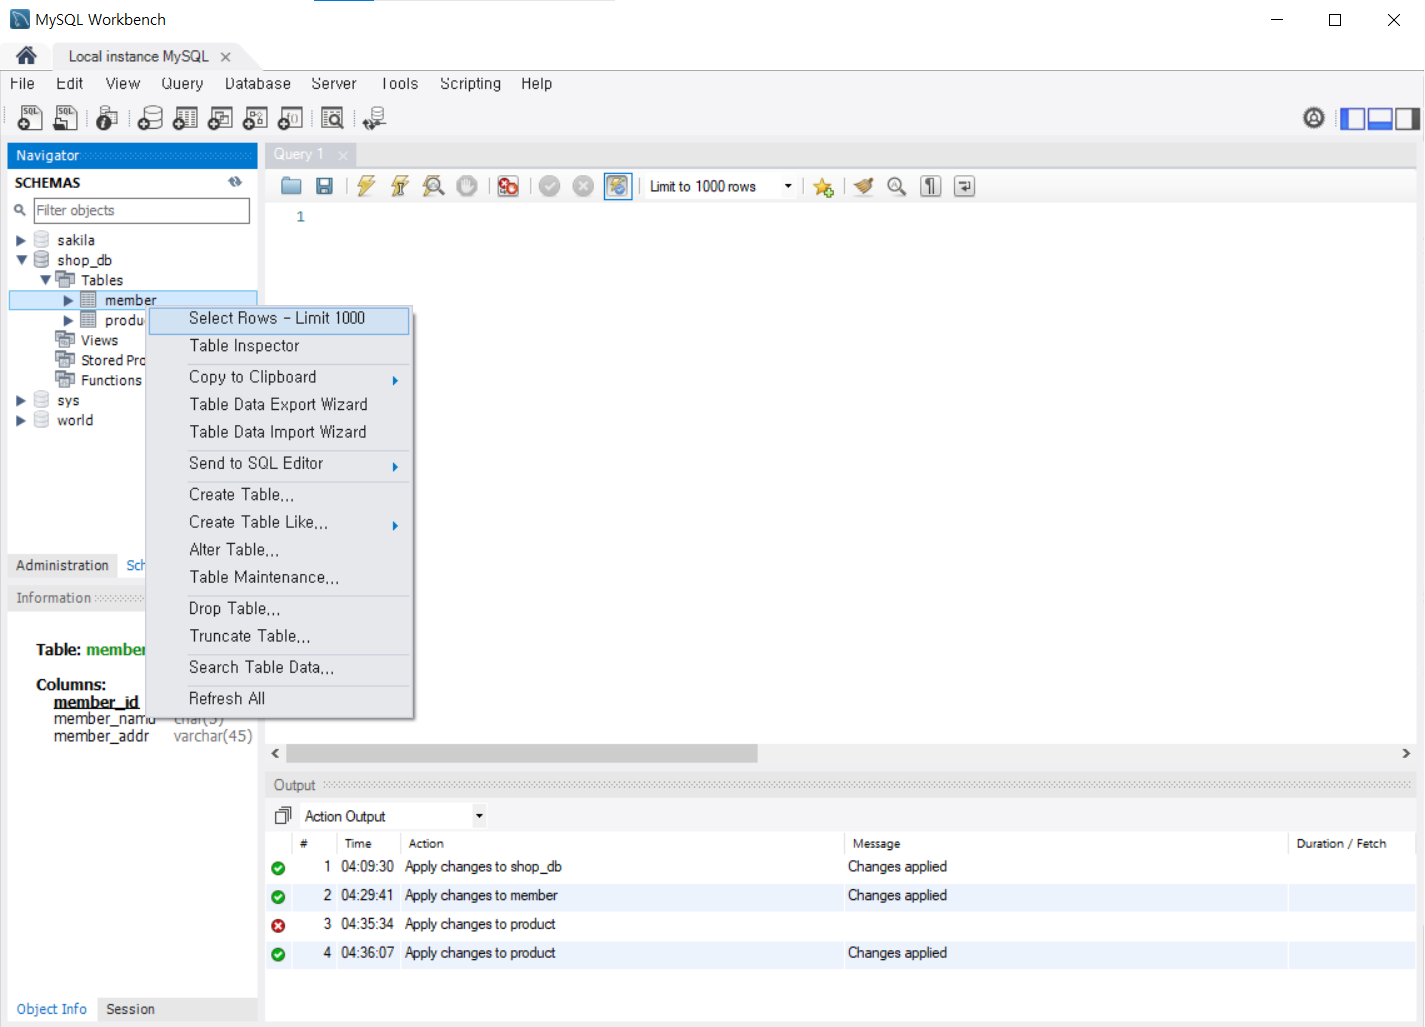
Task: Open the Copy to Clipboard submenu
Action: pos(279,377)
